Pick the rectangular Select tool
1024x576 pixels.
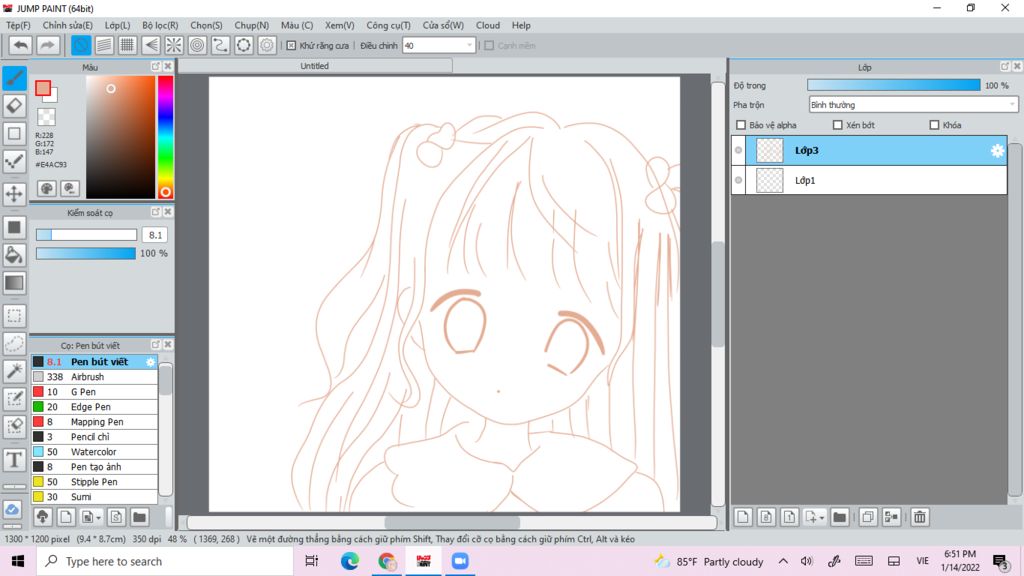14,316
